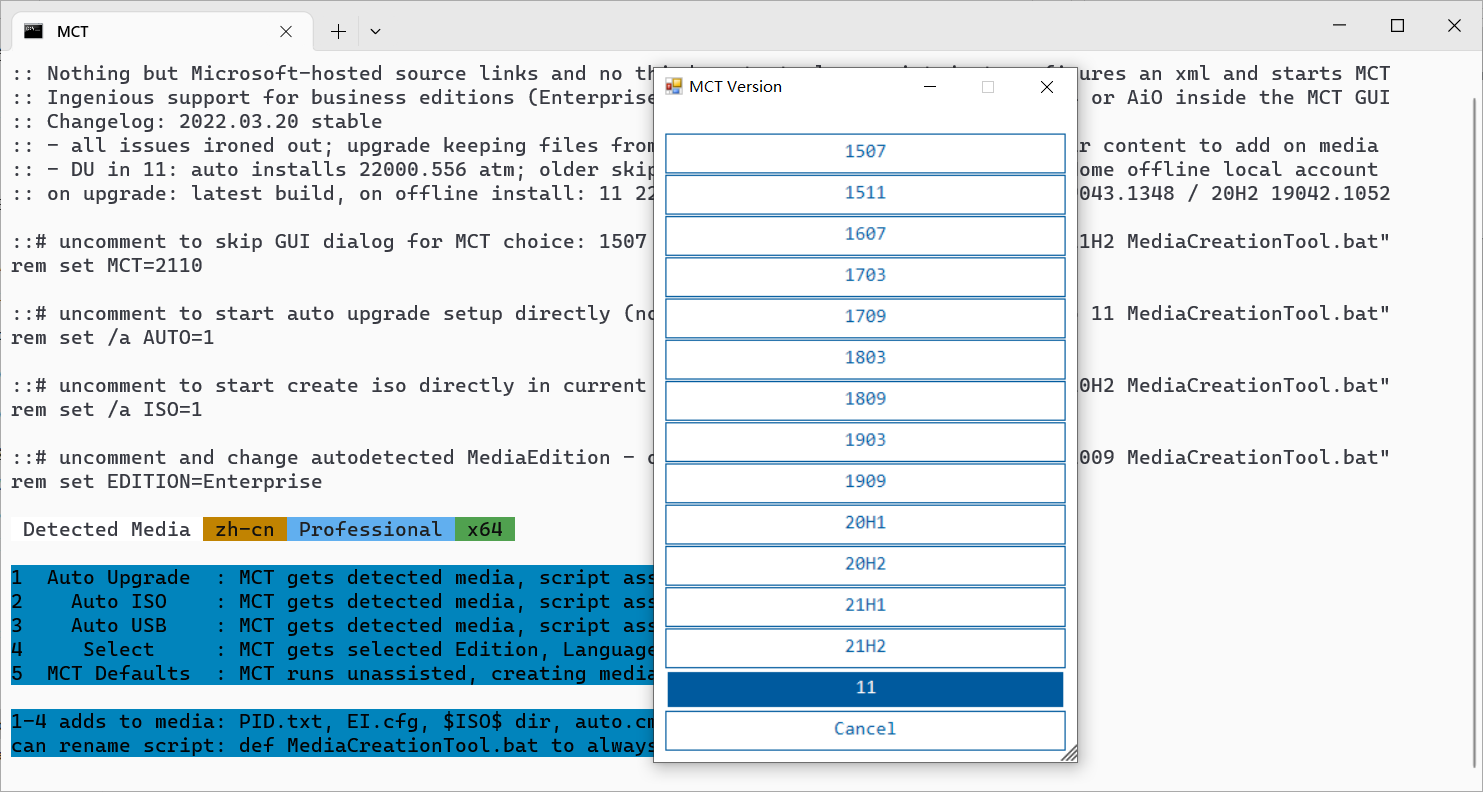Click the Professional detected edition label
The height and width of the screenshot is (792, 1483).
[x=371, y=530]
